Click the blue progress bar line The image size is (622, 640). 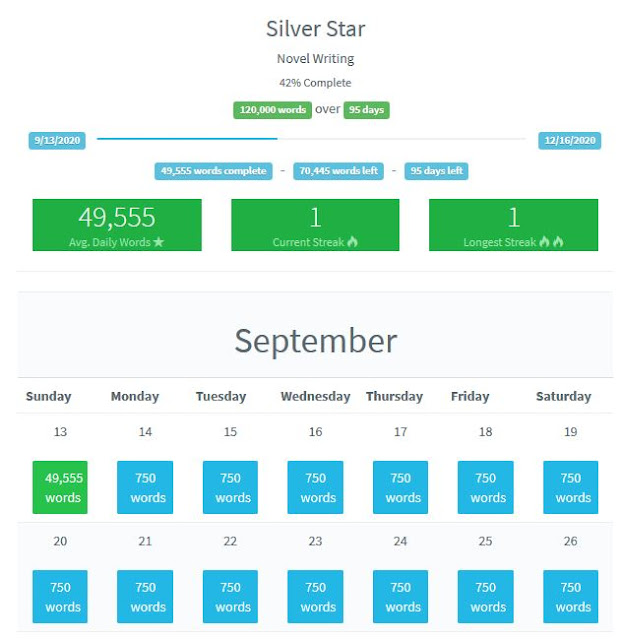187,139
